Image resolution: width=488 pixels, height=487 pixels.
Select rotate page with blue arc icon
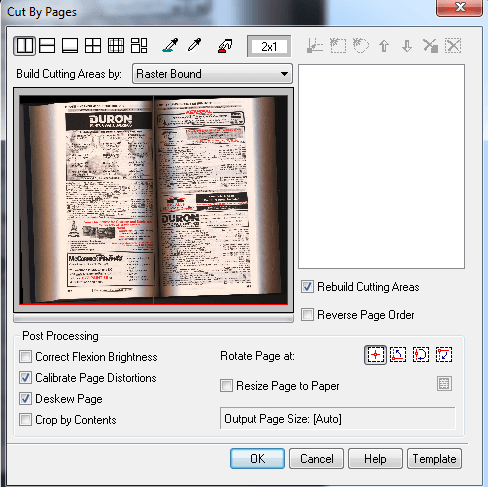click(421, 355)
